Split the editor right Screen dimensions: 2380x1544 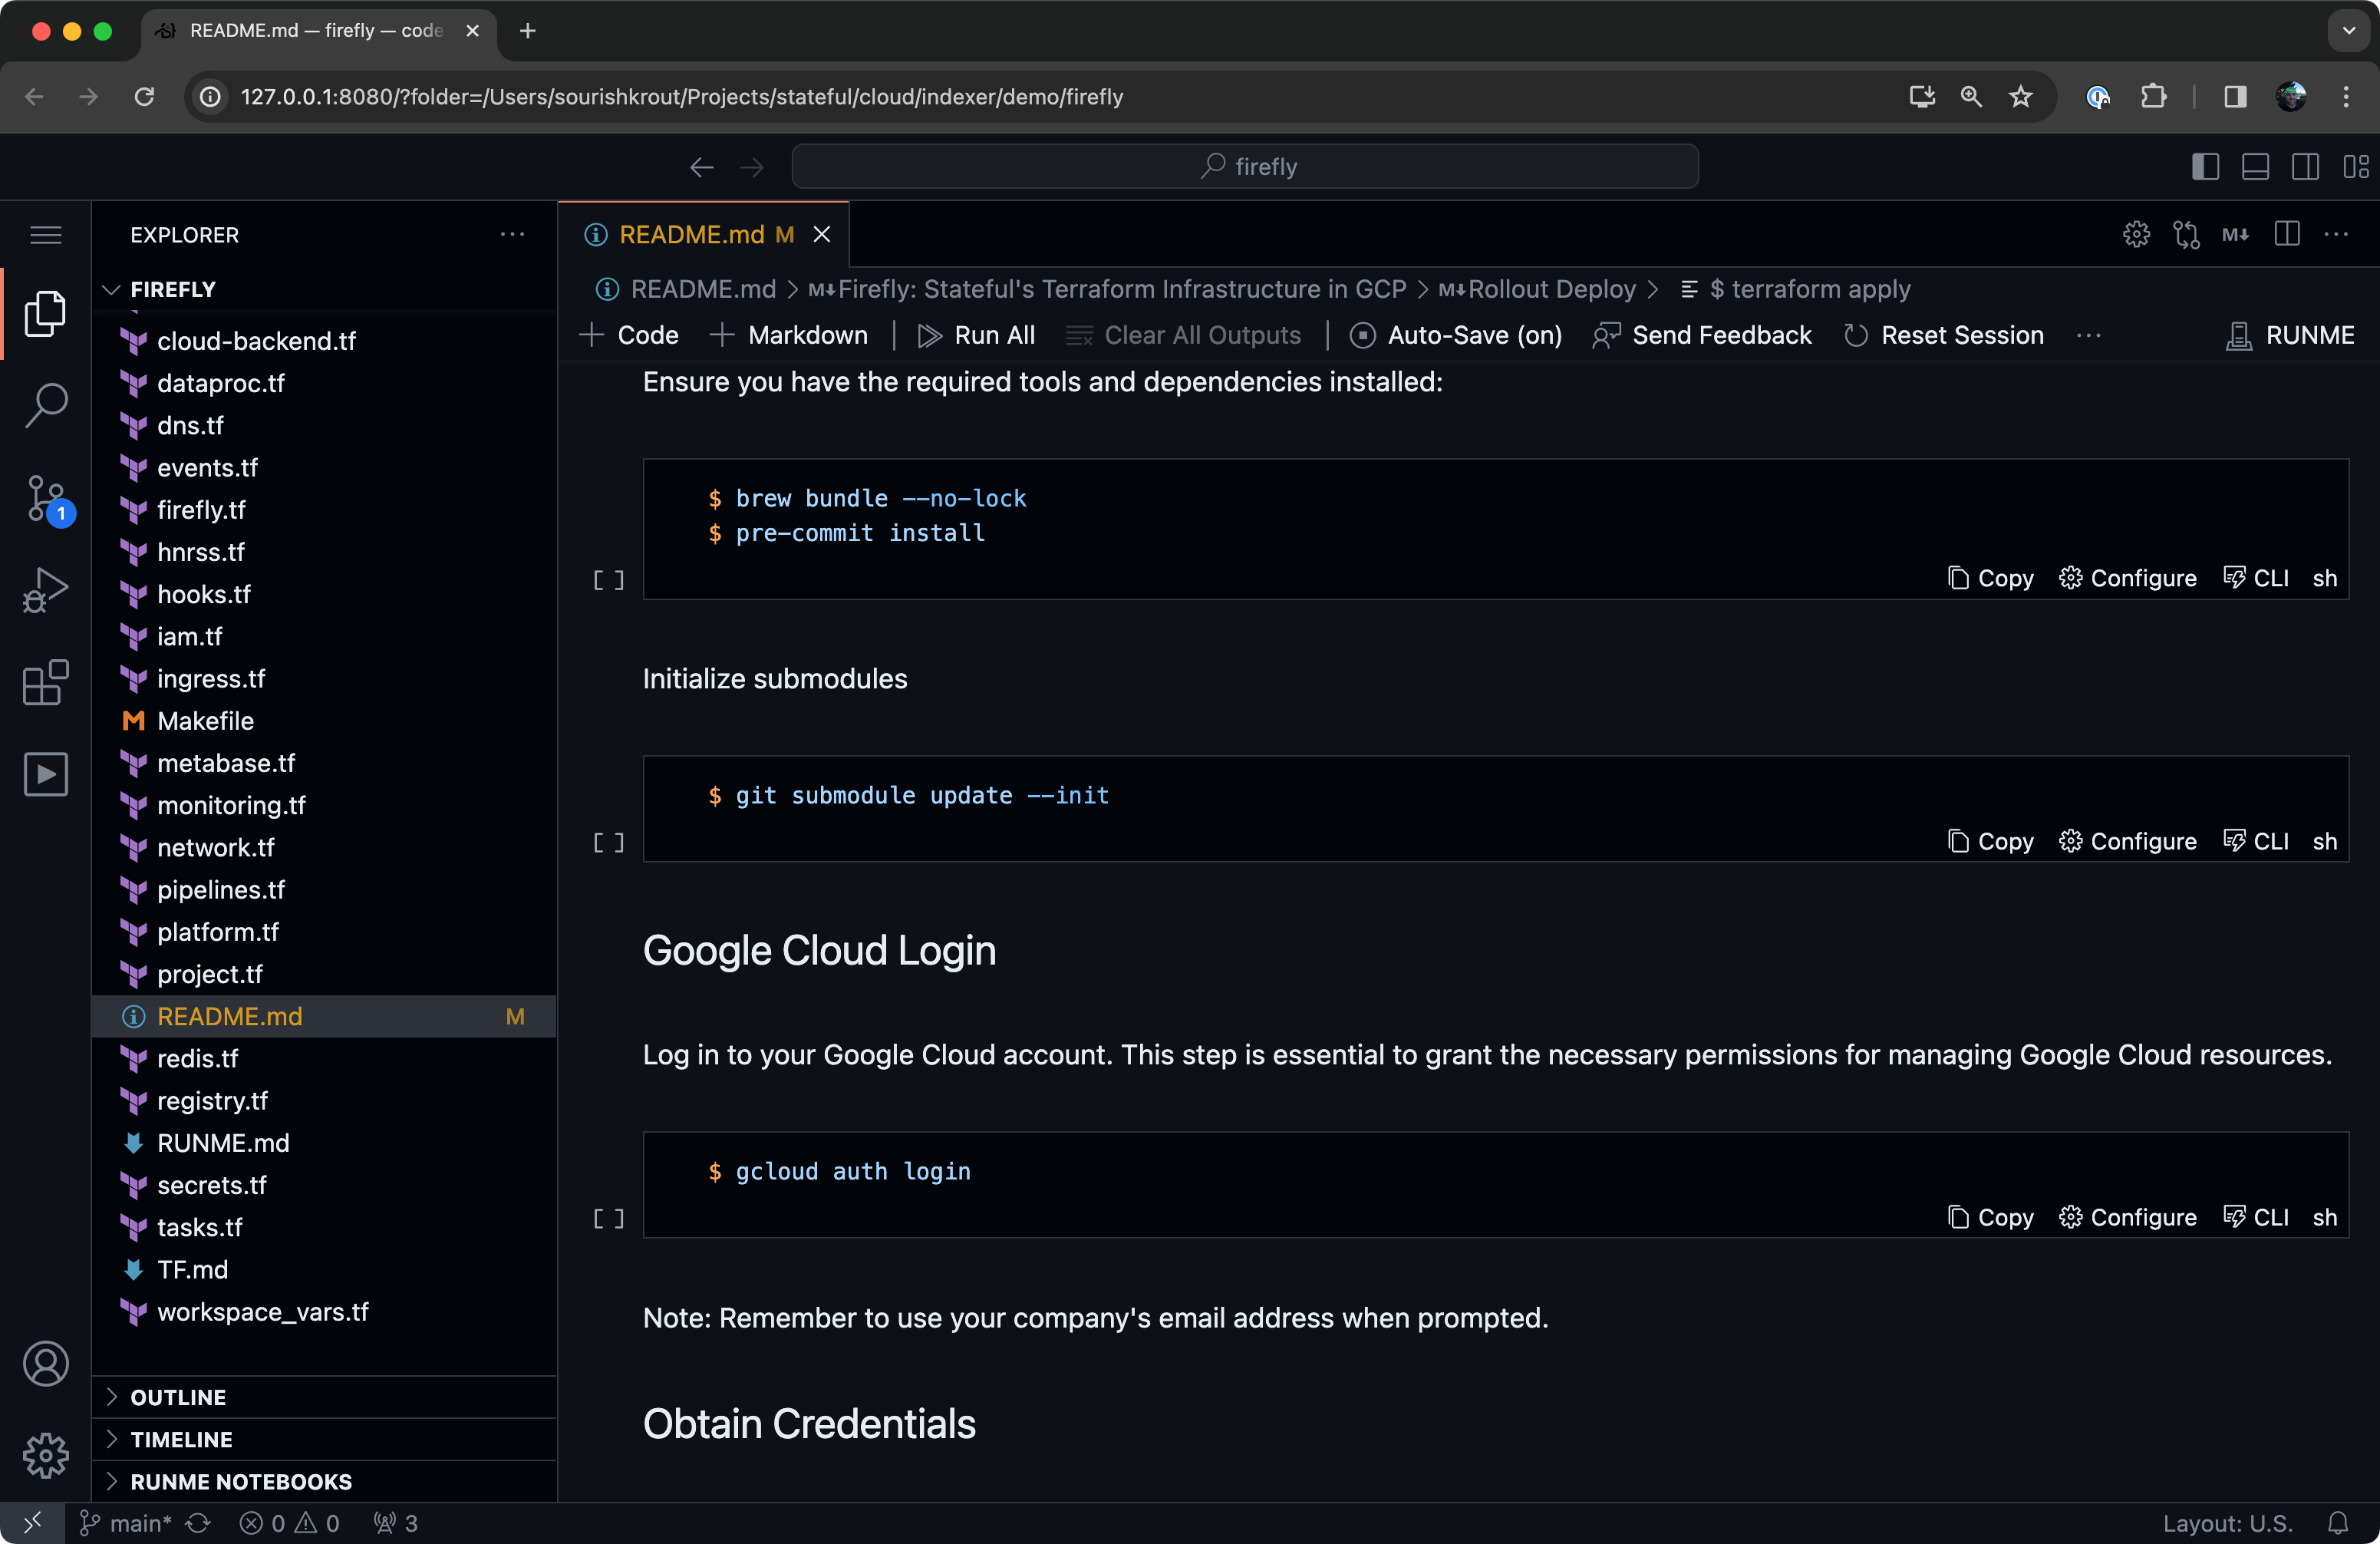click(x=2286, y=234)
